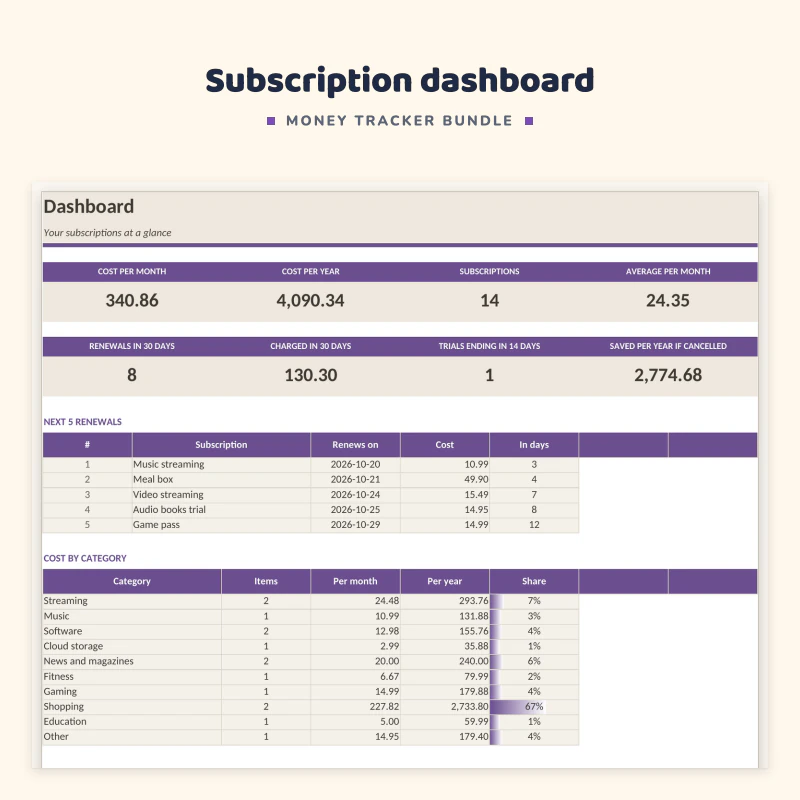Select the 59.99 Education per year value

444,721
